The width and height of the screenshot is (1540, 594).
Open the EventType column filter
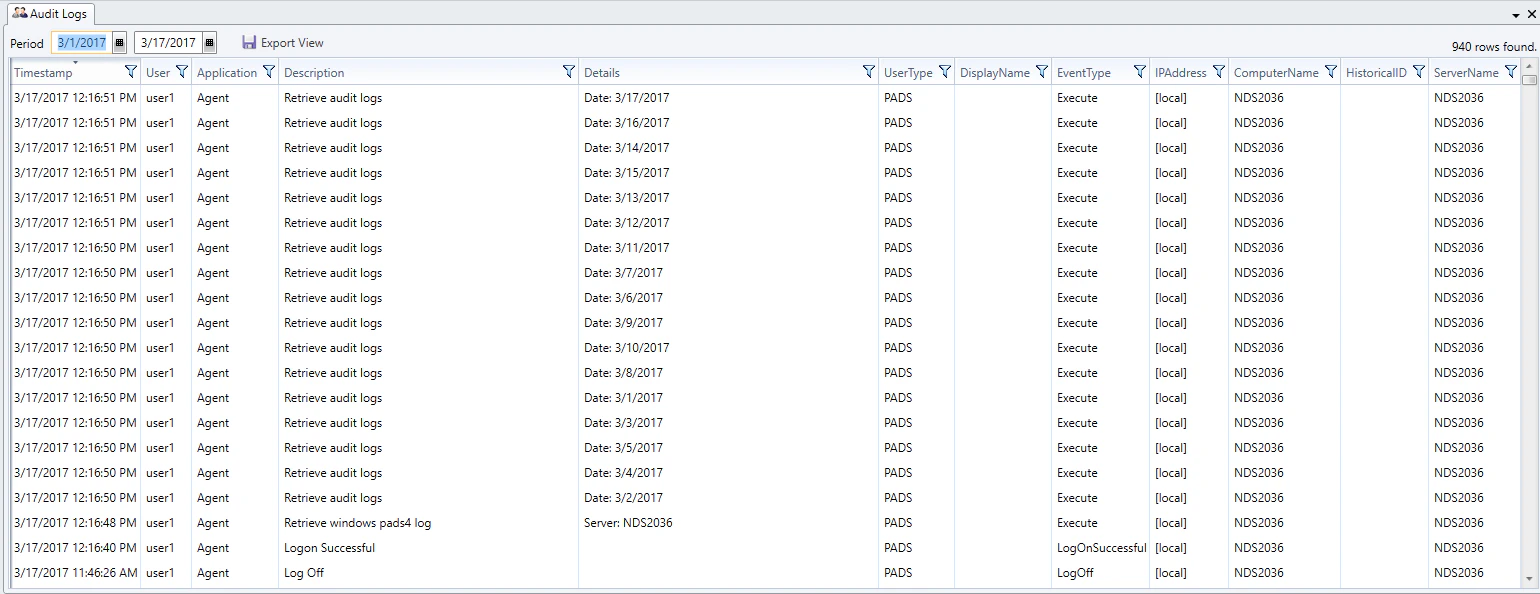click(x=1139, y=71)
